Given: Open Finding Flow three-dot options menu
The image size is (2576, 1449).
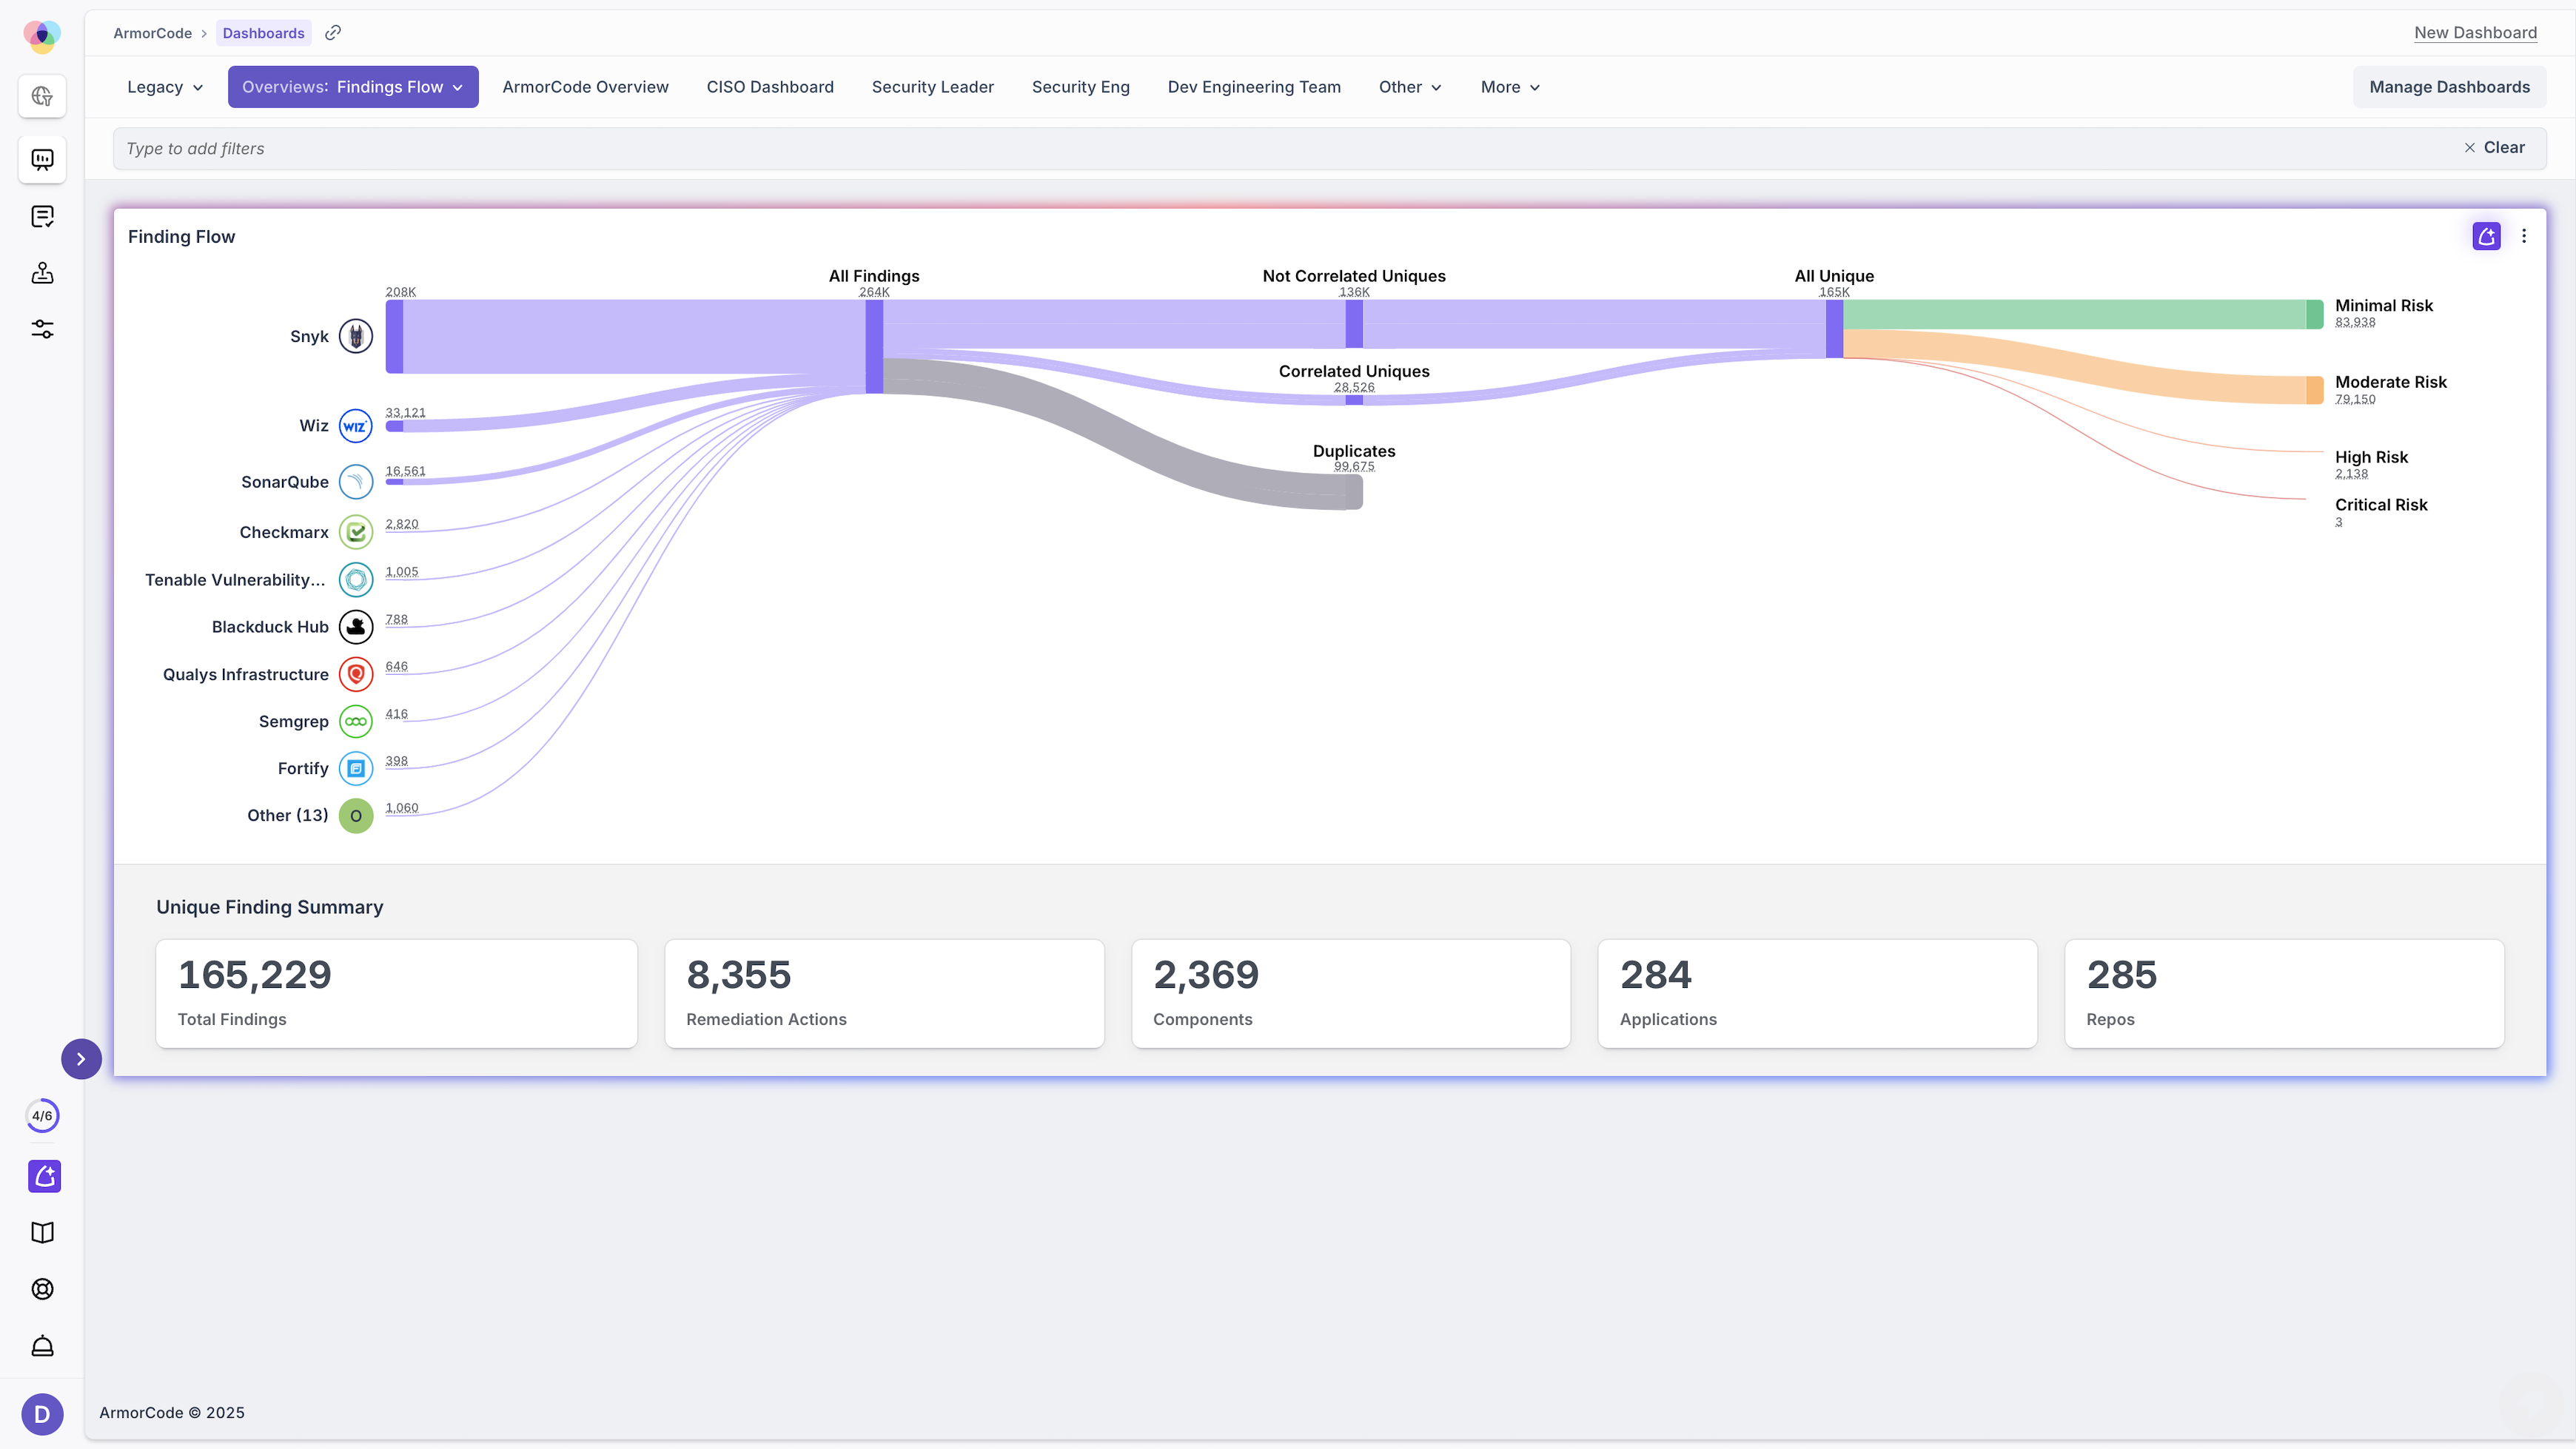Looking at the screenshot, I should click(x=2524, y=236).
